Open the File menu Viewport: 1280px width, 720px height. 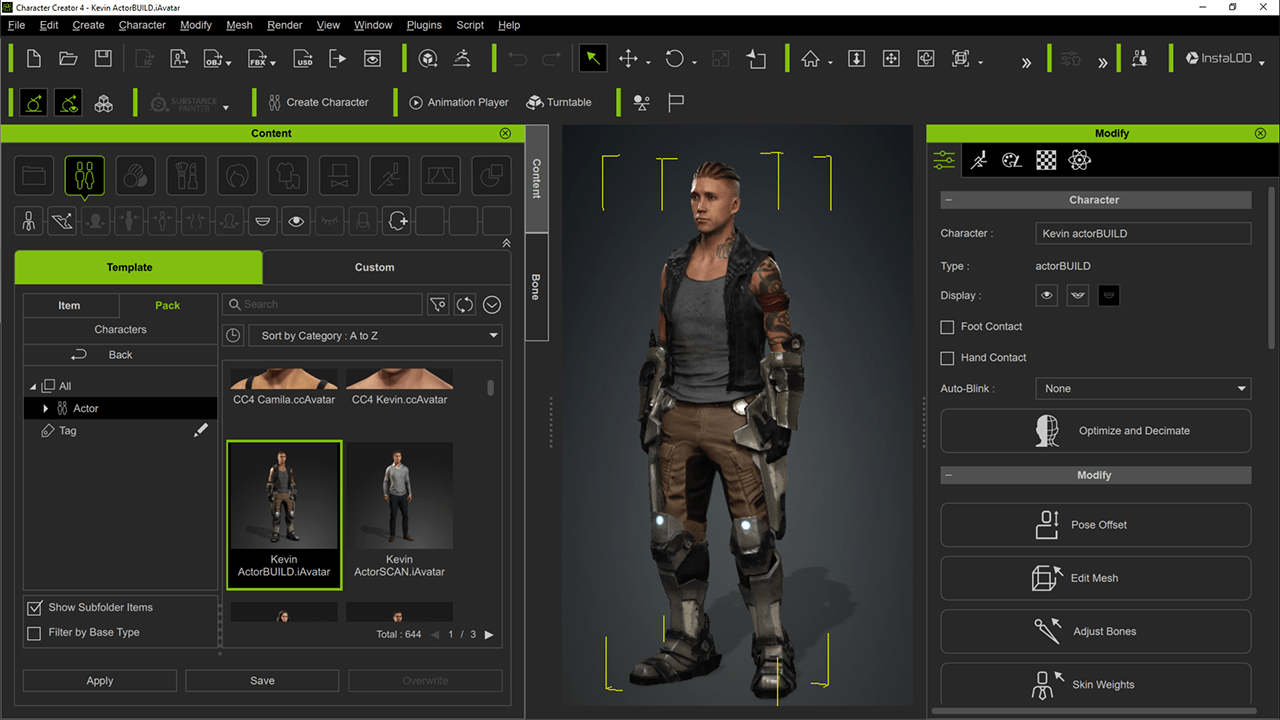coord(16,25)
